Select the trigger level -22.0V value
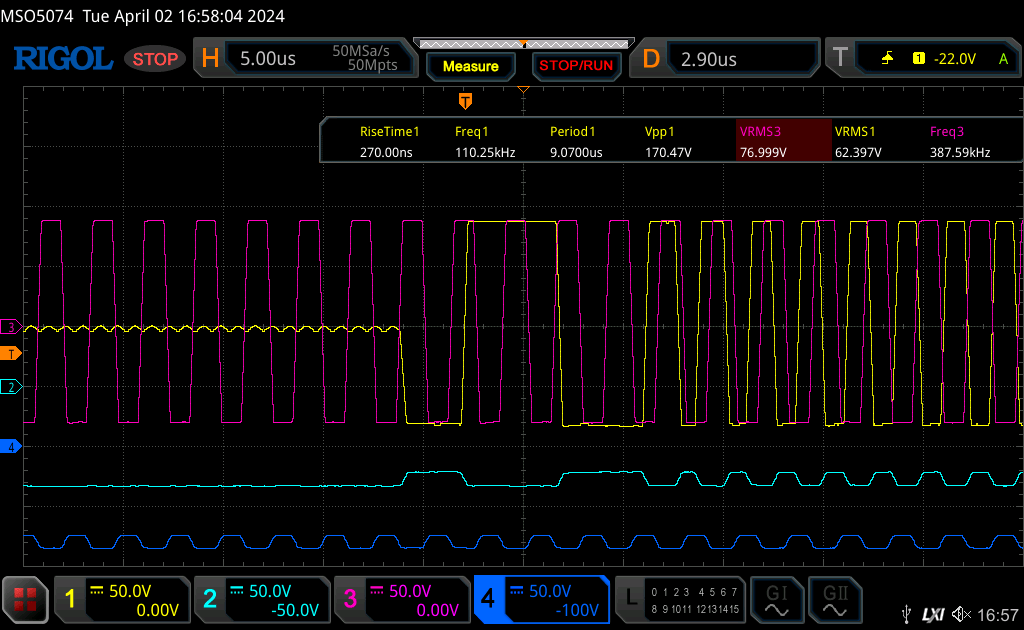 [954, 59]
